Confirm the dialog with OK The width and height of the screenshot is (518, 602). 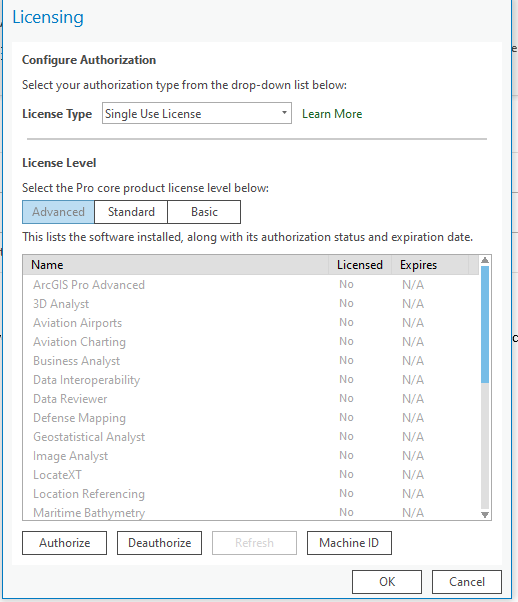(x=387, y=582)
